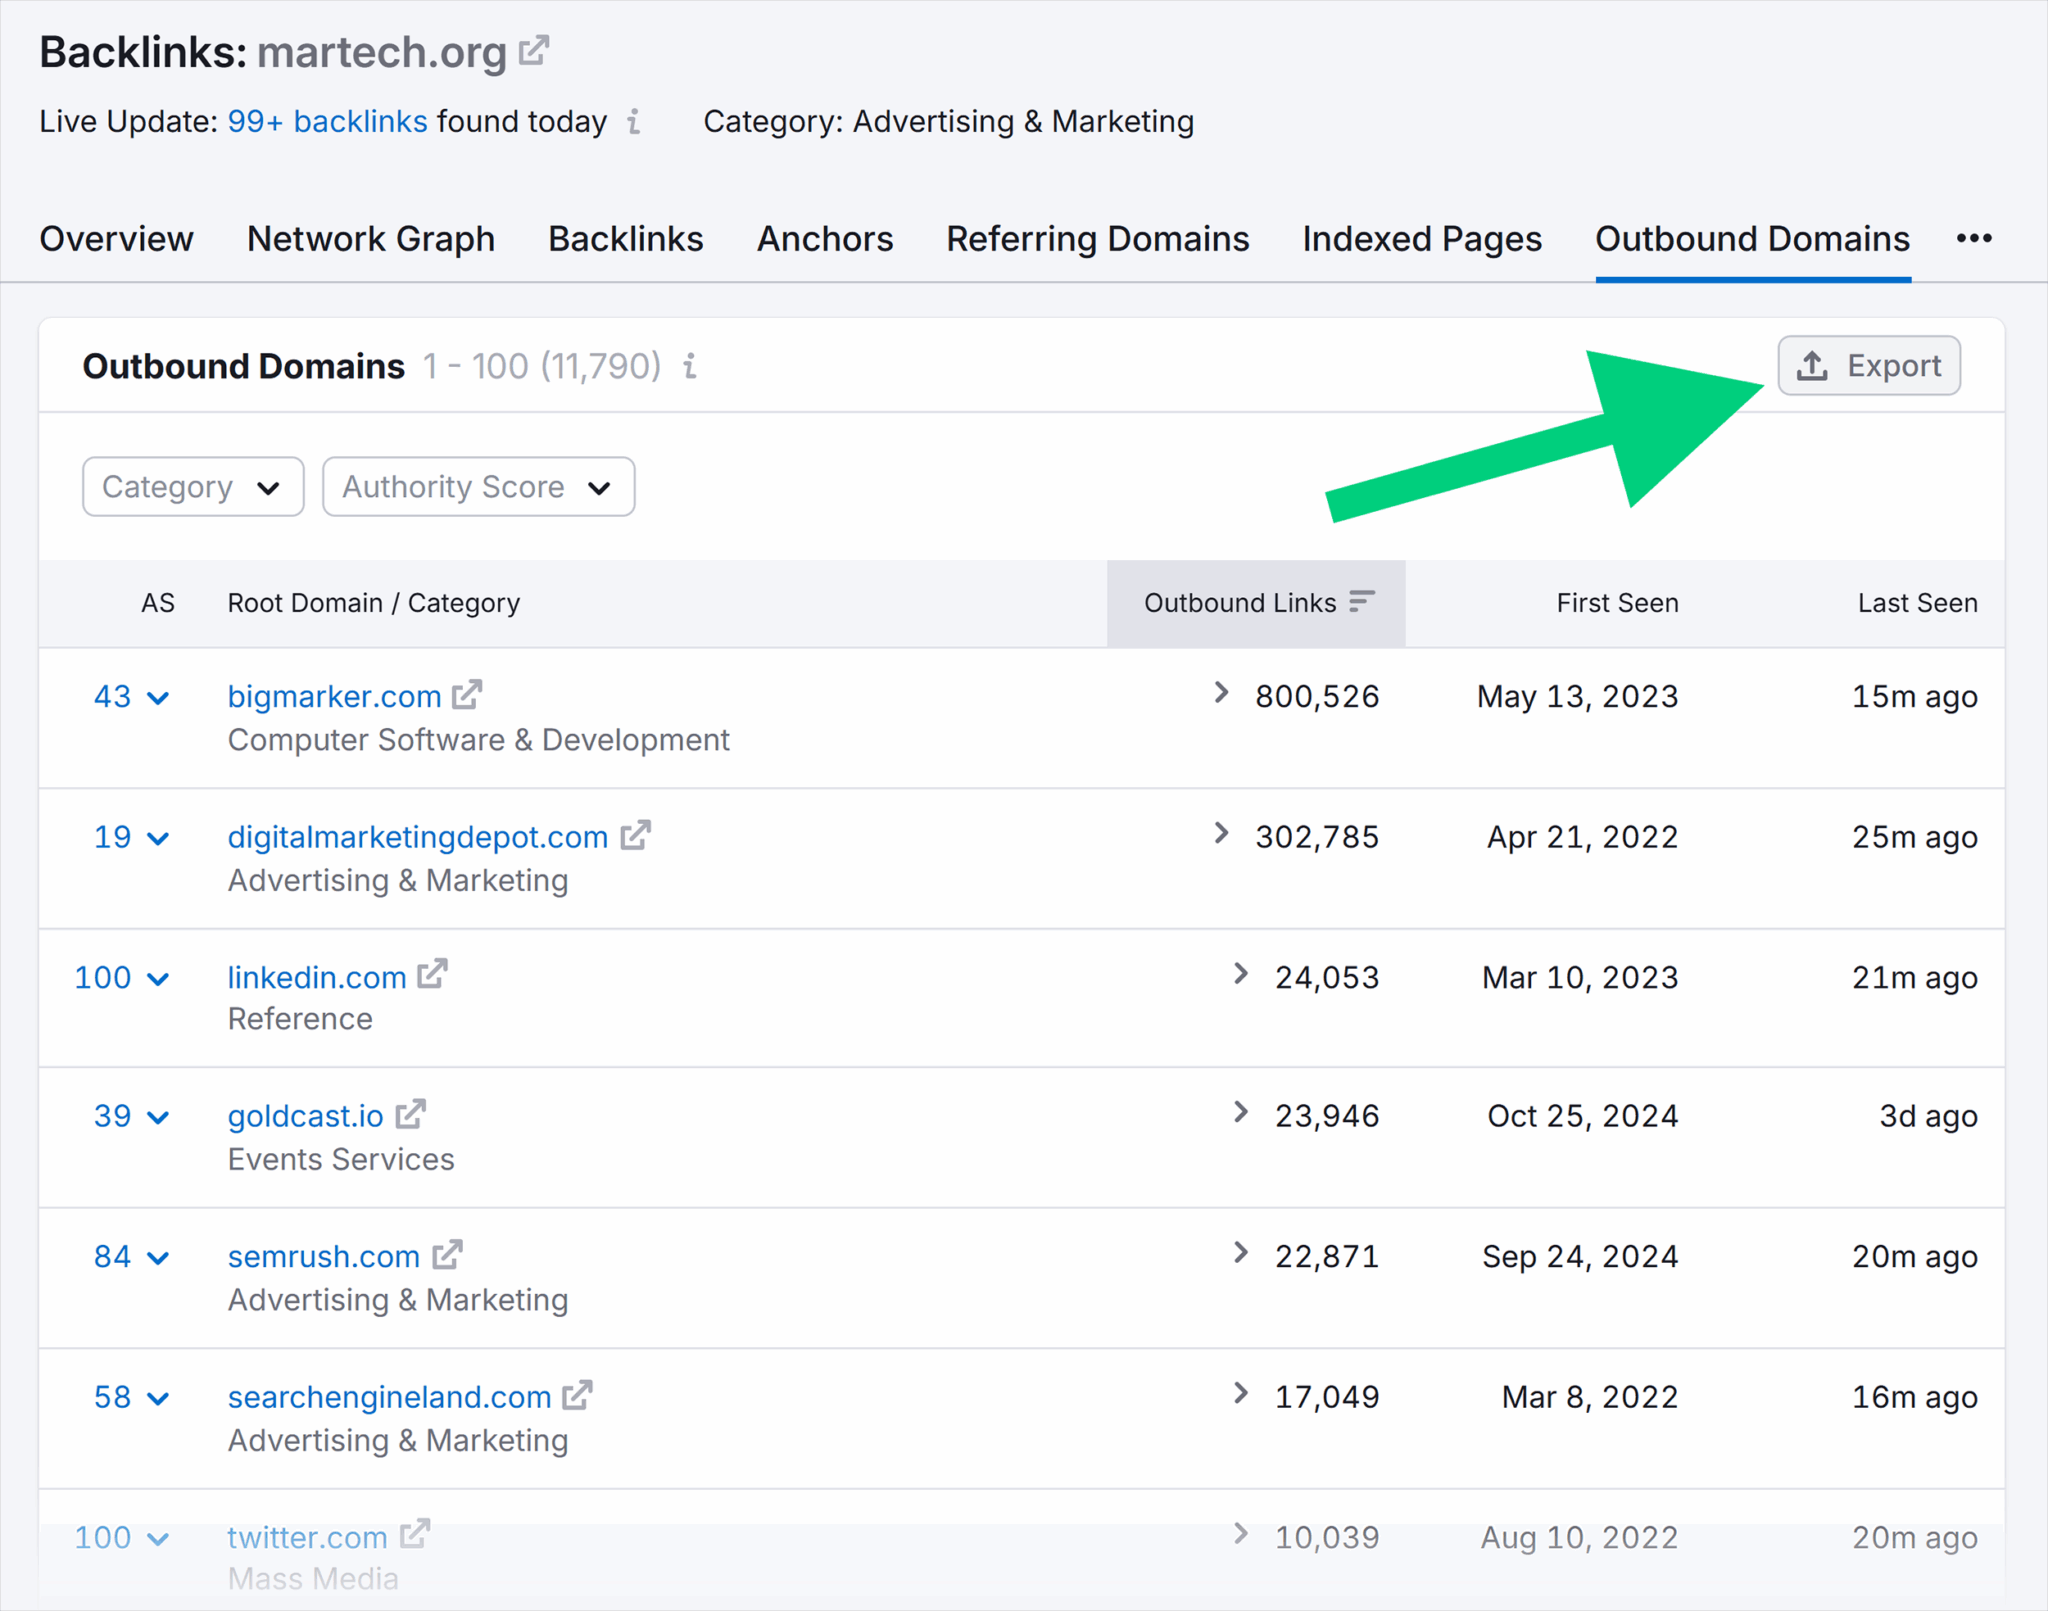Open the three-dot more tabs menu
2048x1611 pixels.
tap(1975, 239)
